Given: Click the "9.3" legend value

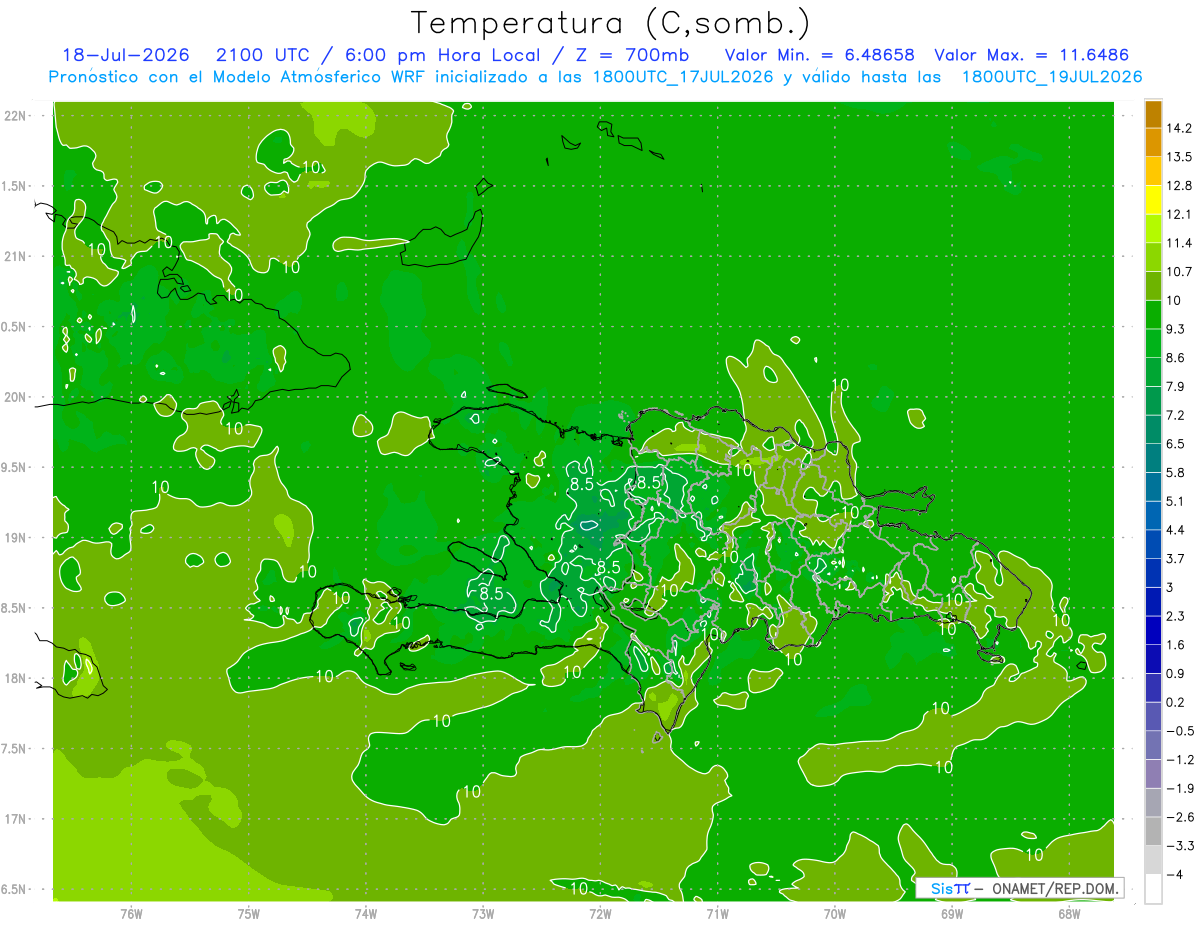Looking at the screenshot, I should (1176, 329).
